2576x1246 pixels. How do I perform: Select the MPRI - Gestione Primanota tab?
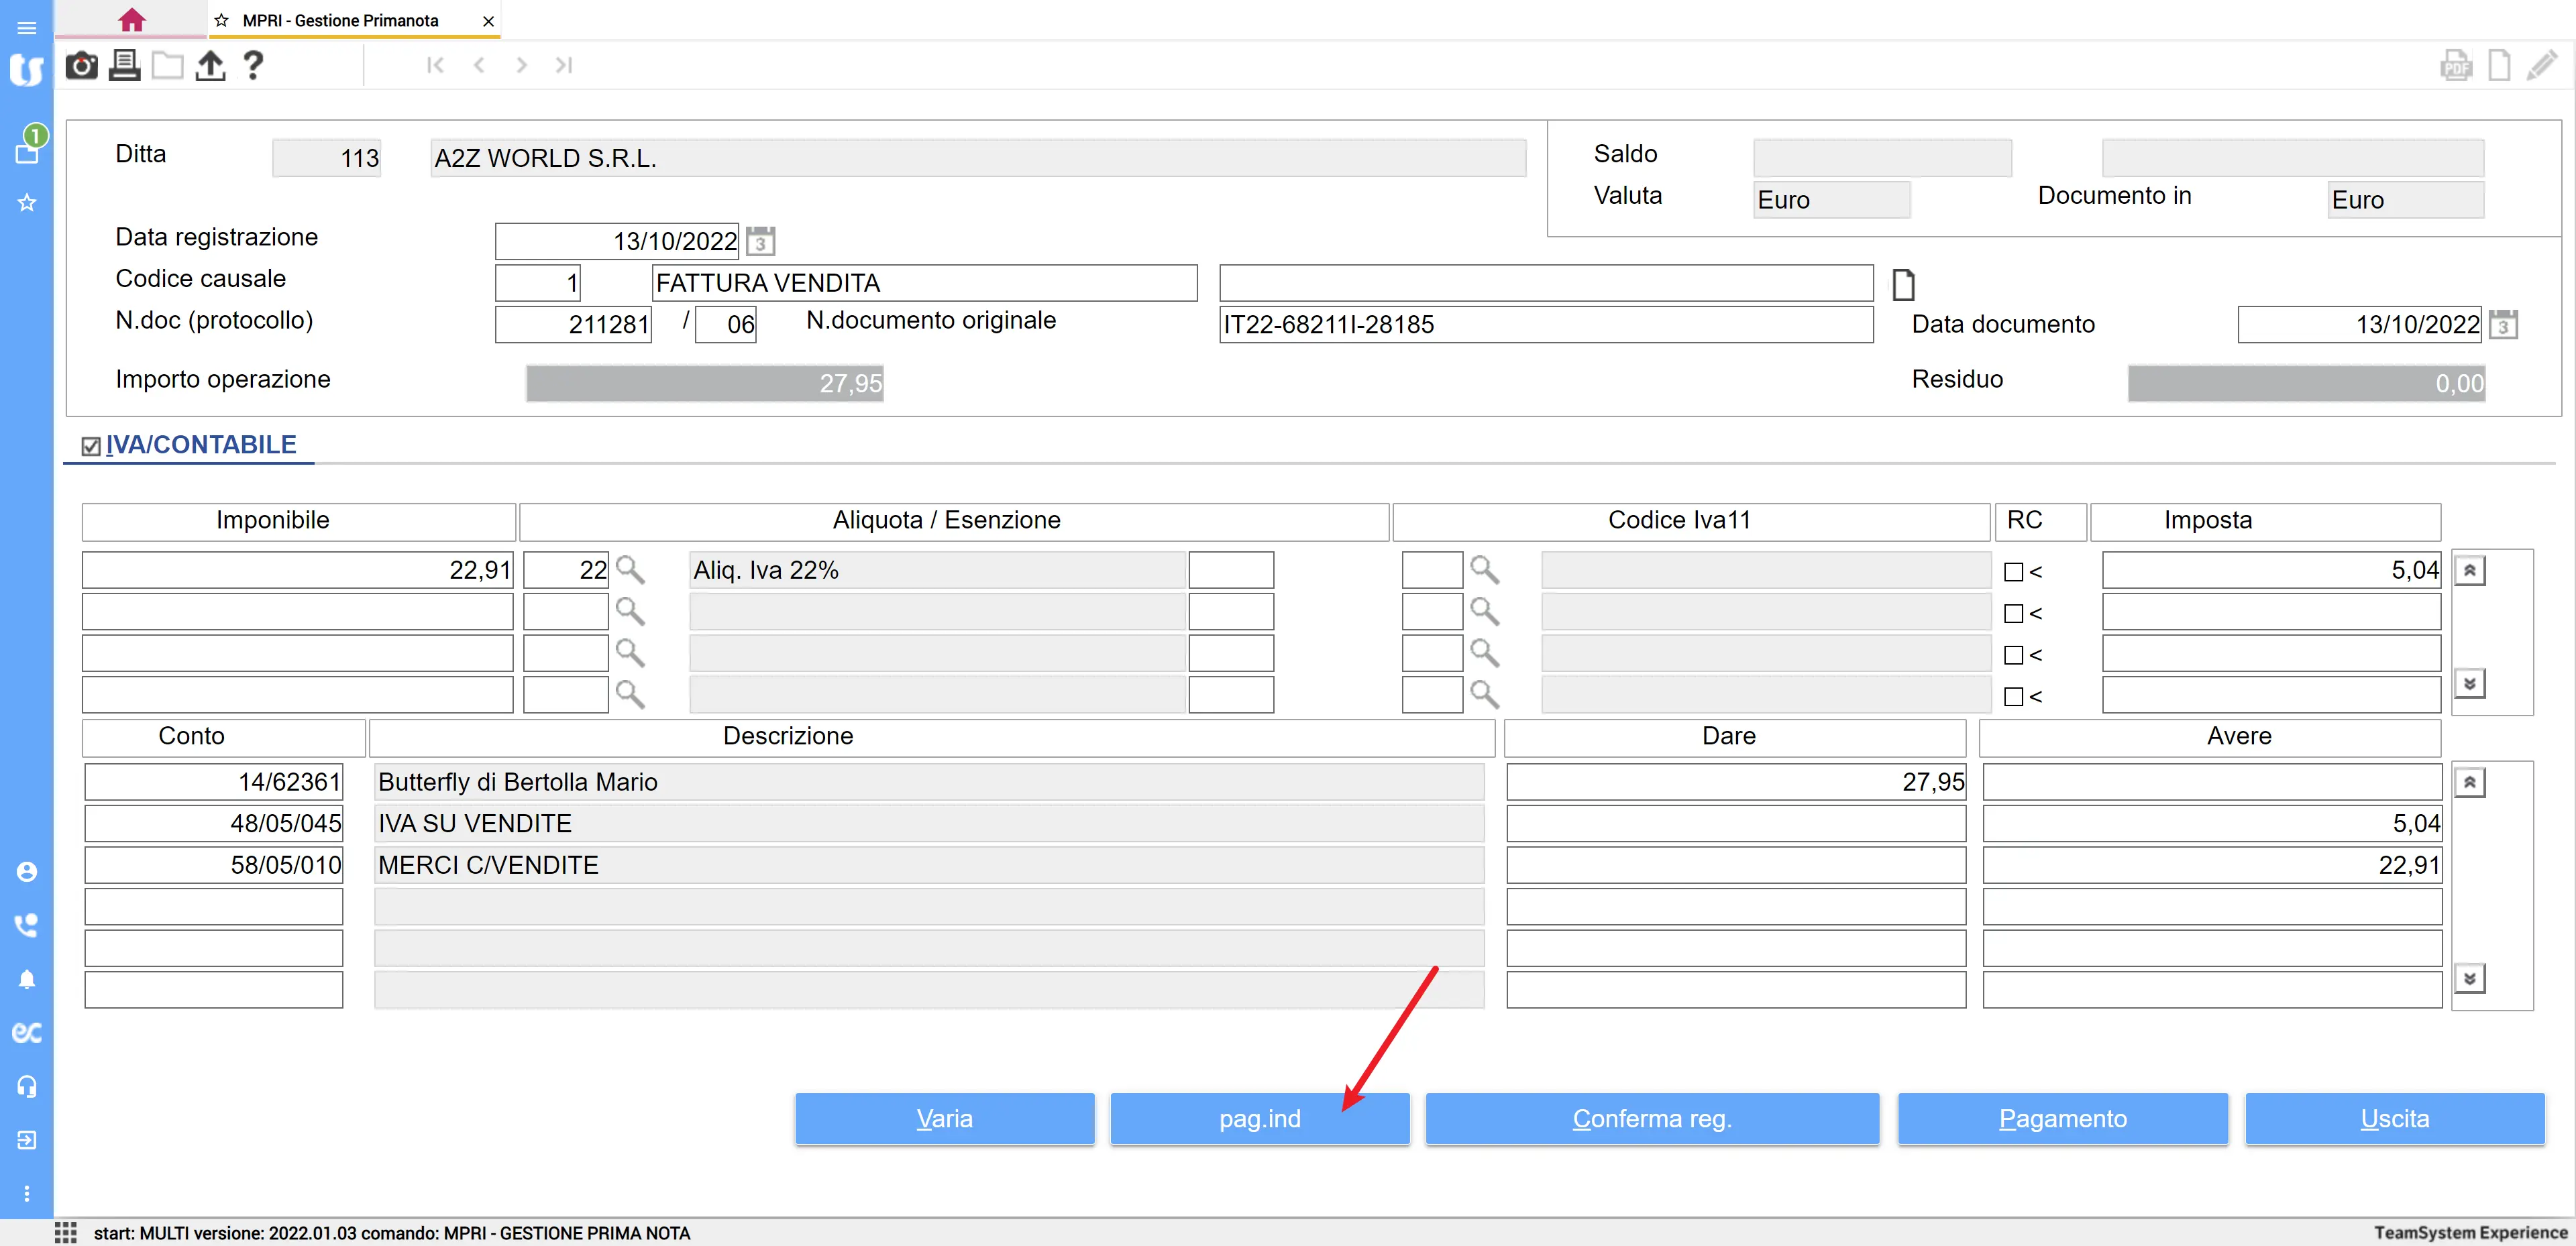point(340,20)
